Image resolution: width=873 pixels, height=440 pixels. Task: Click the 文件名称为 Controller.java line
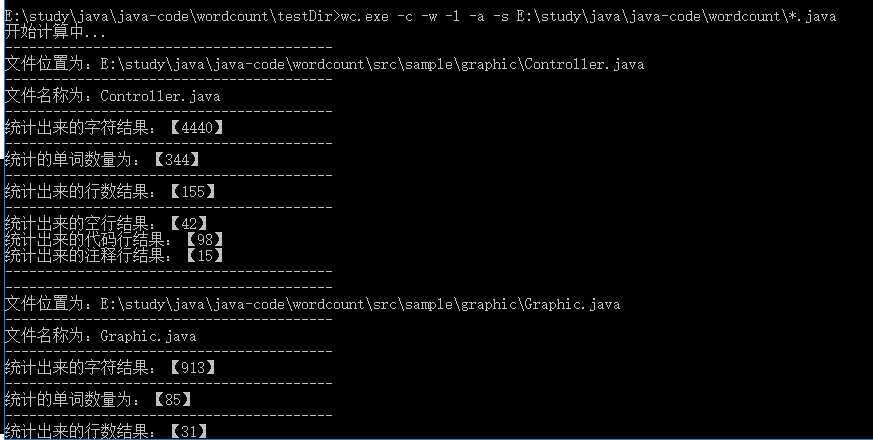pyautogui.click(x=112, y=96)
